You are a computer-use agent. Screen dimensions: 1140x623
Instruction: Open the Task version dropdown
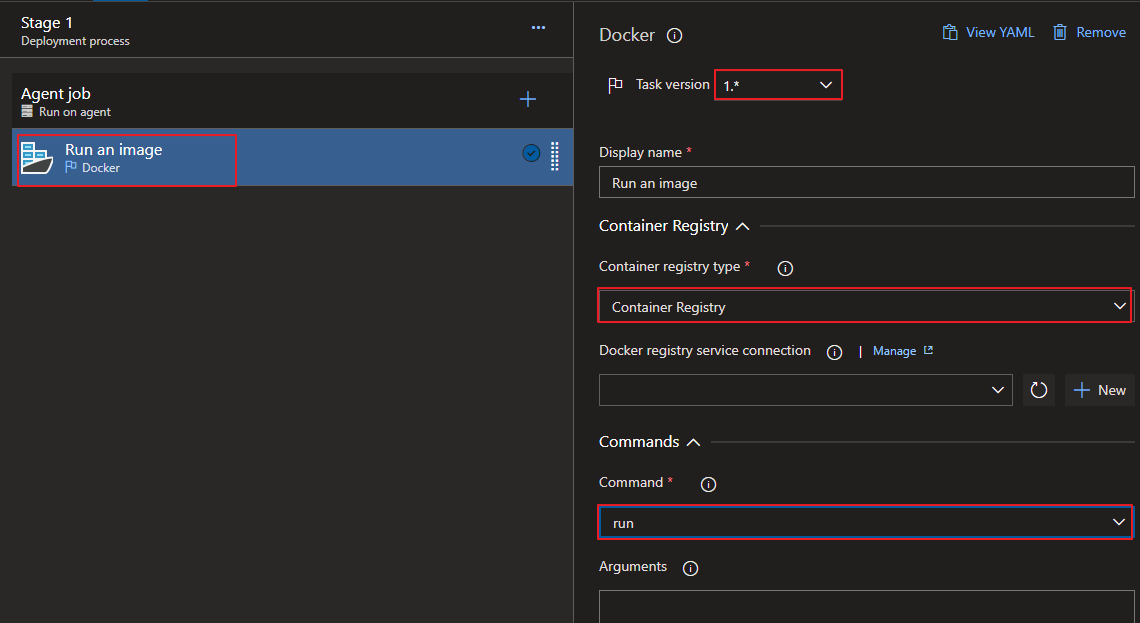click(778, 85)
